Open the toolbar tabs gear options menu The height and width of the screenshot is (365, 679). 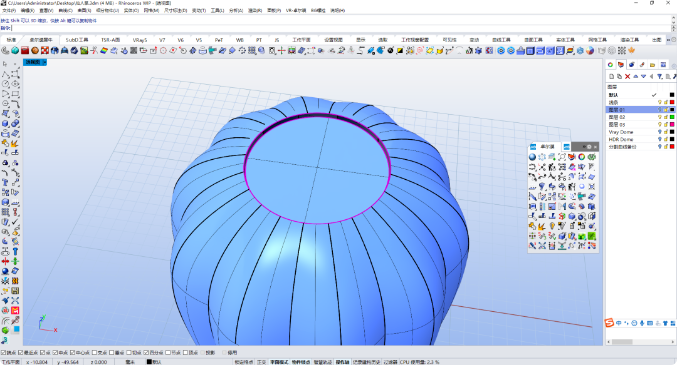click(x=674, y=40)
